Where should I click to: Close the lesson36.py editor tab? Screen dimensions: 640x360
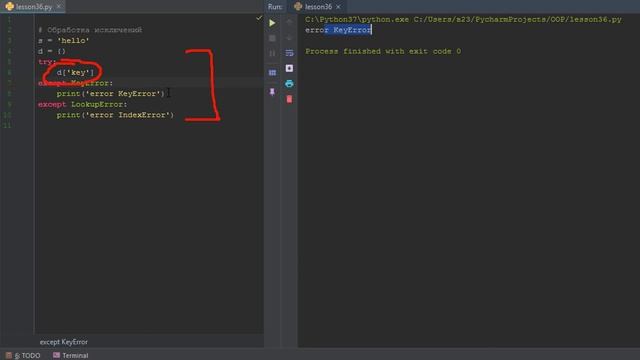tap(59, 7)
